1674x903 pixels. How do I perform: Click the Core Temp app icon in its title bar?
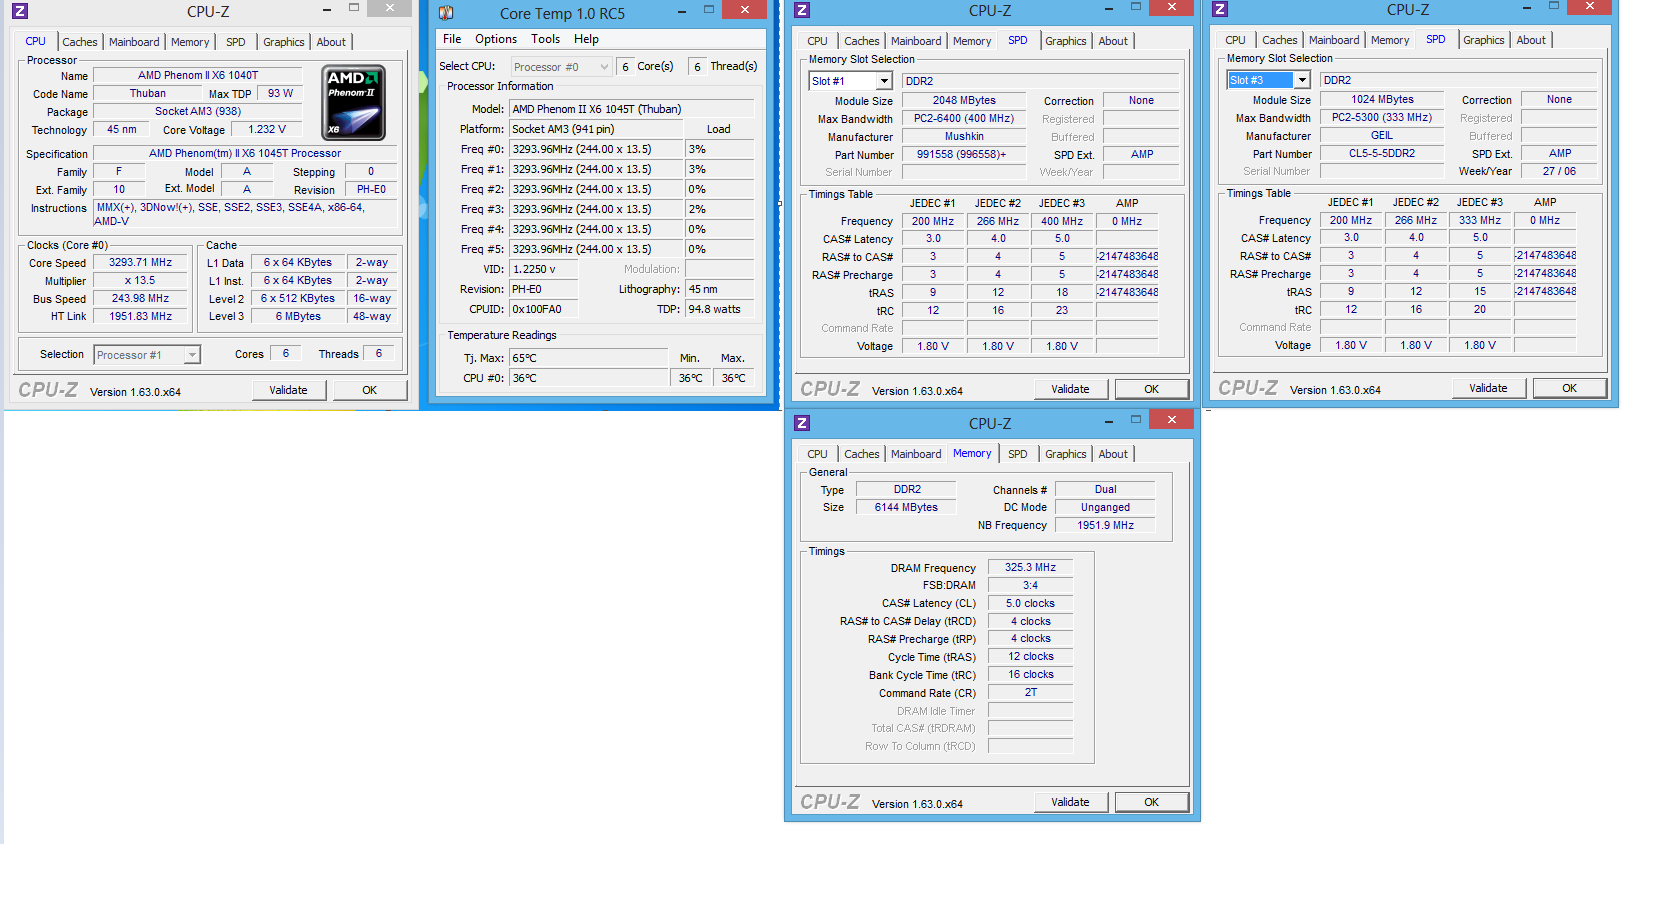pos(446,13)
